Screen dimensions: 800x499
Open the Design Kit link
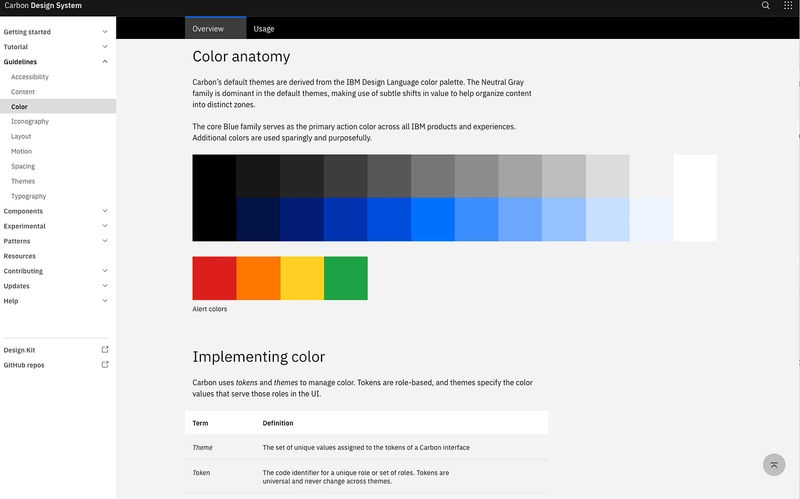tap(19, 350)
